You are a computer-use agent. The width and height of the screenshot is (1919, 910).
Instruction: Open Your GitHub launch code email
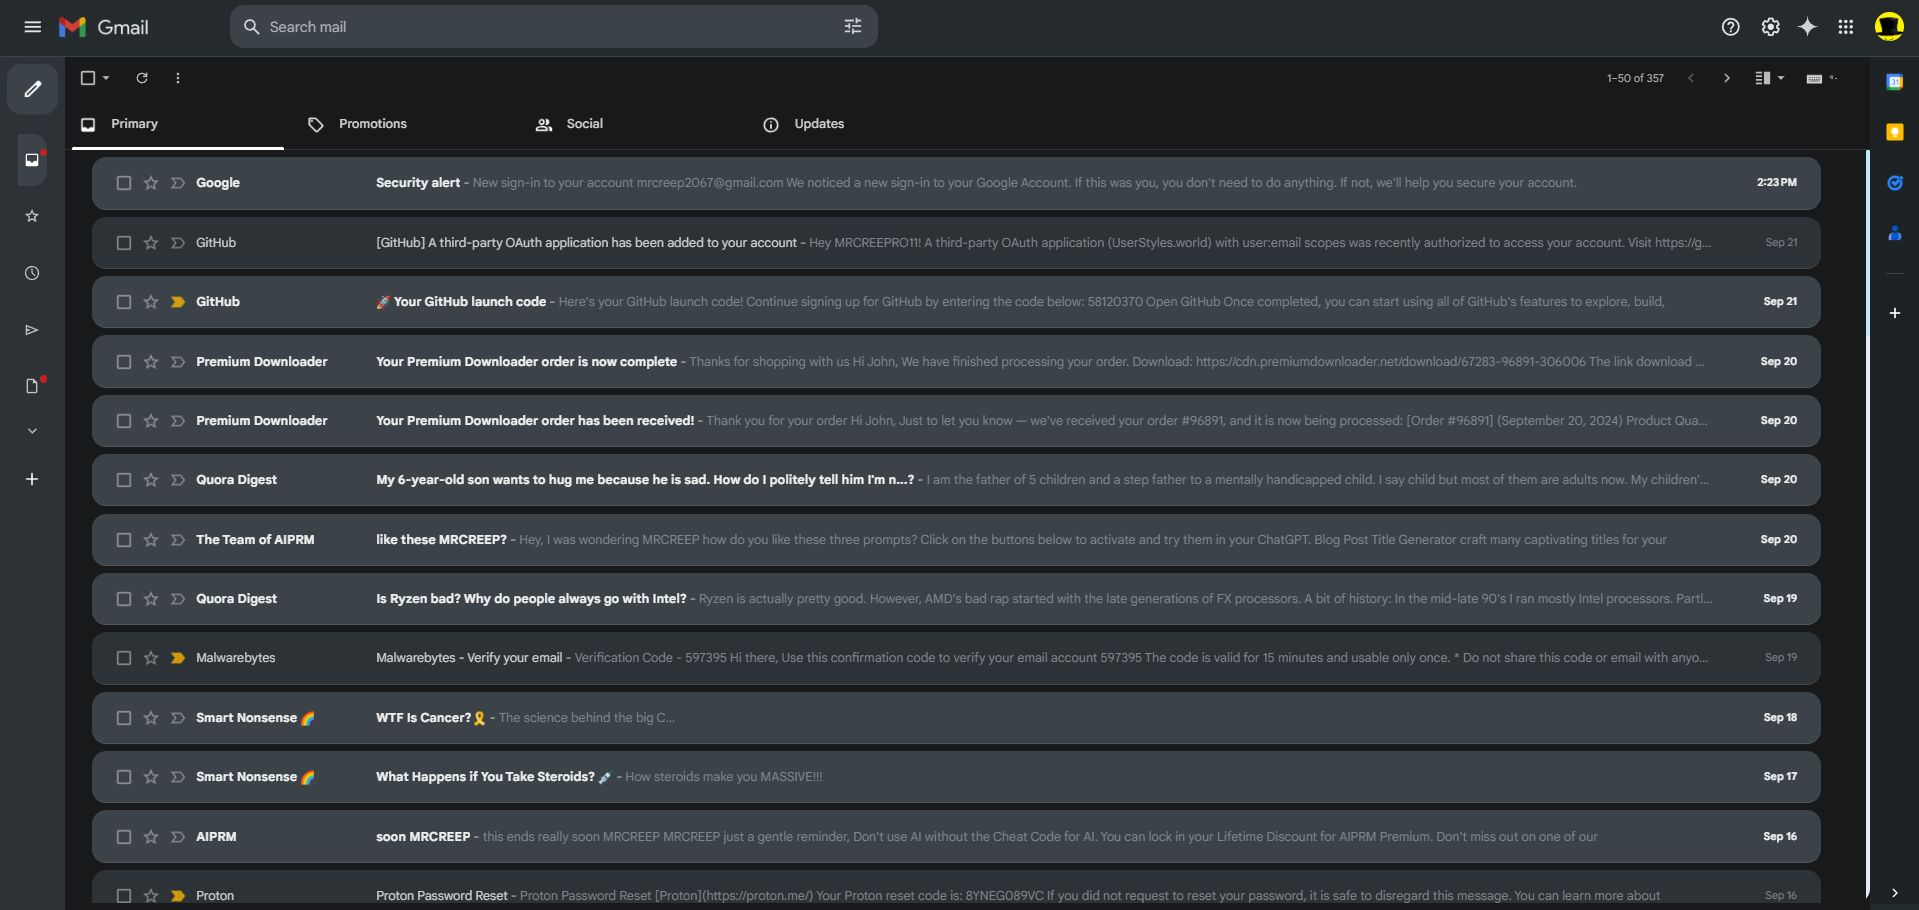[956, 302]
